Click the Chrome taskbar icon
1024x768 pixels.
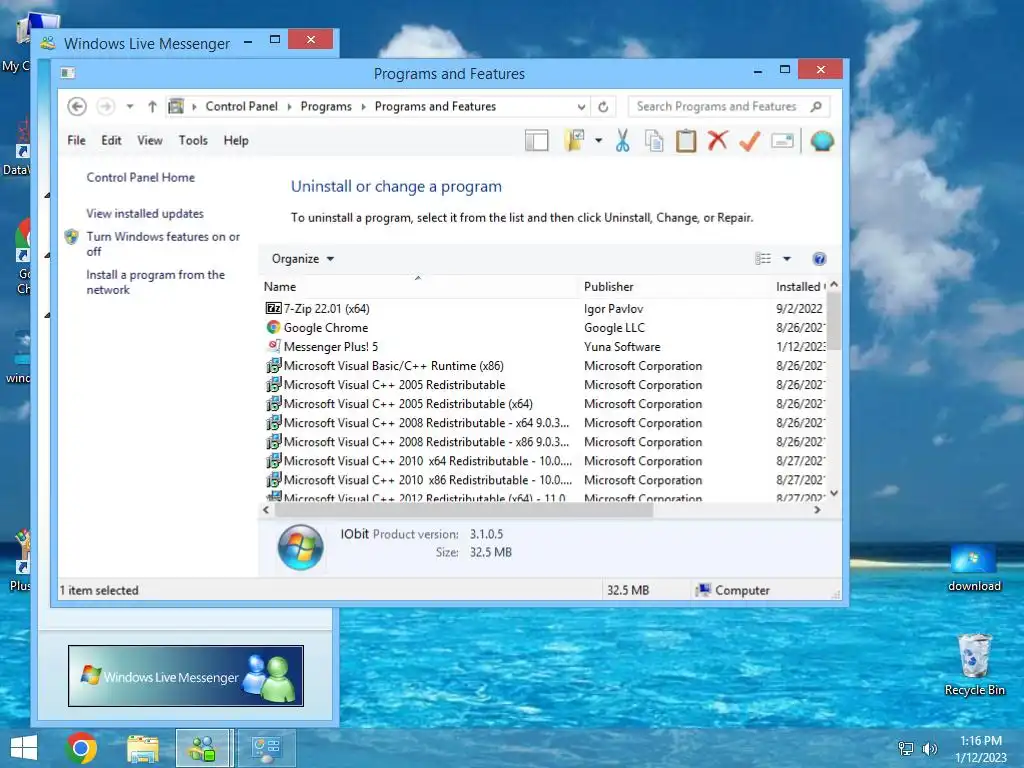point(82,748)
